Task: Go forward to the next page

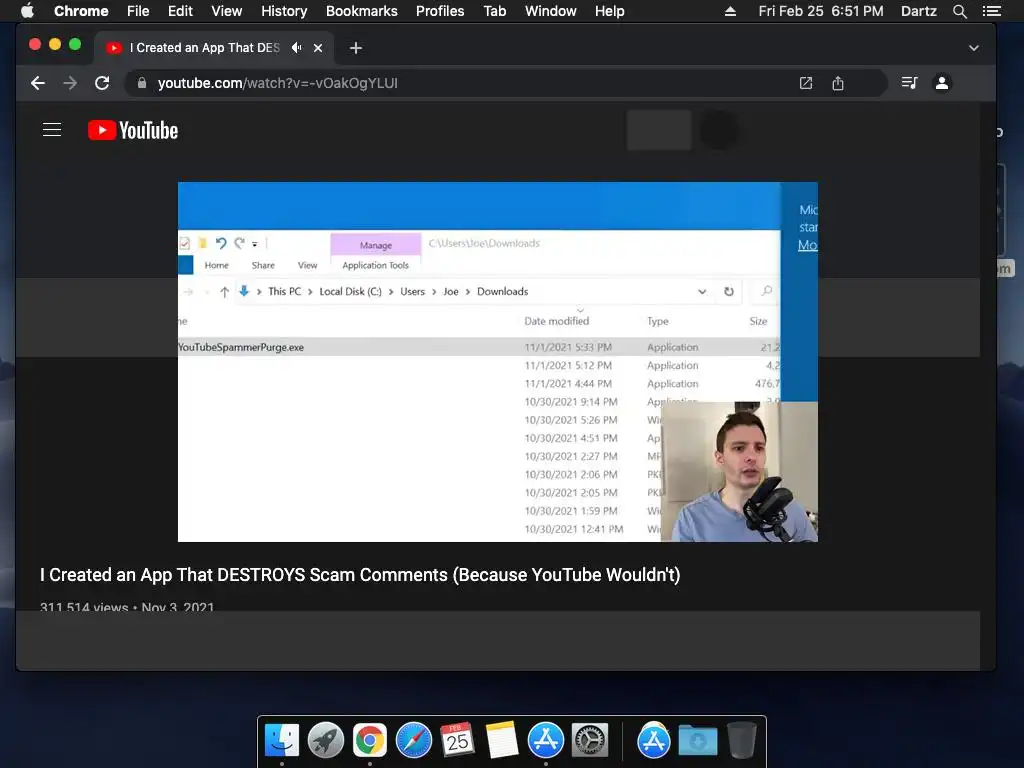Action: click(70, 83)
